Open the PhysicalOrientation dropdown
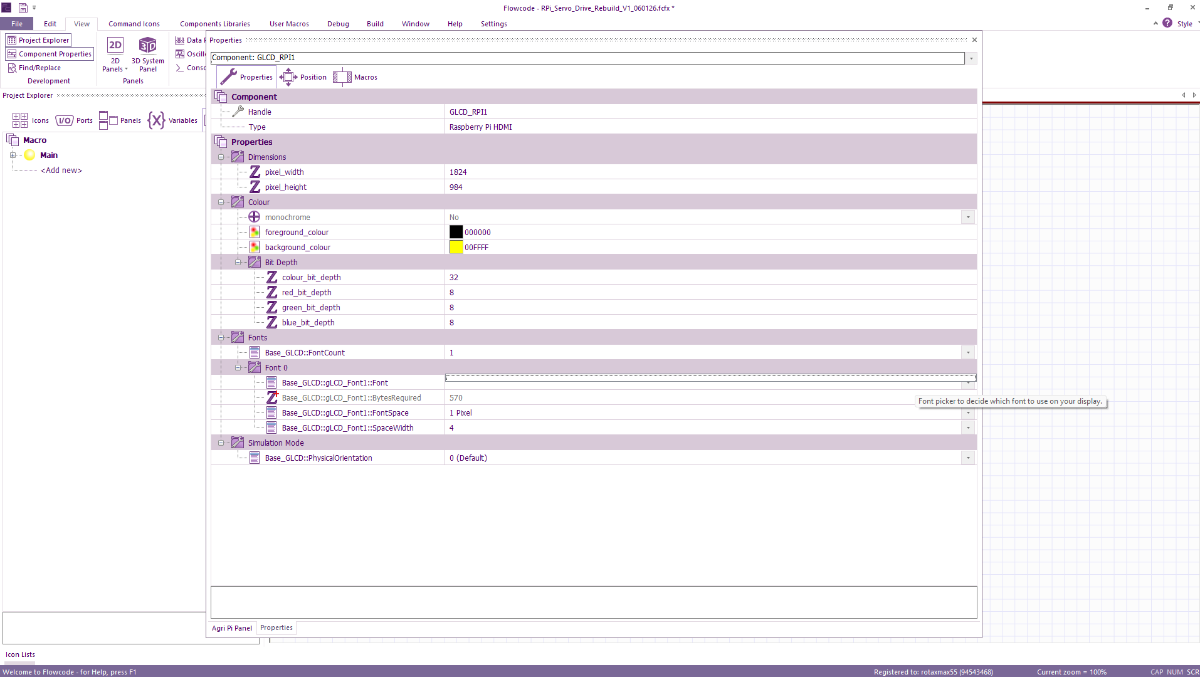The image size is (1200, 677). click(967, 458)
